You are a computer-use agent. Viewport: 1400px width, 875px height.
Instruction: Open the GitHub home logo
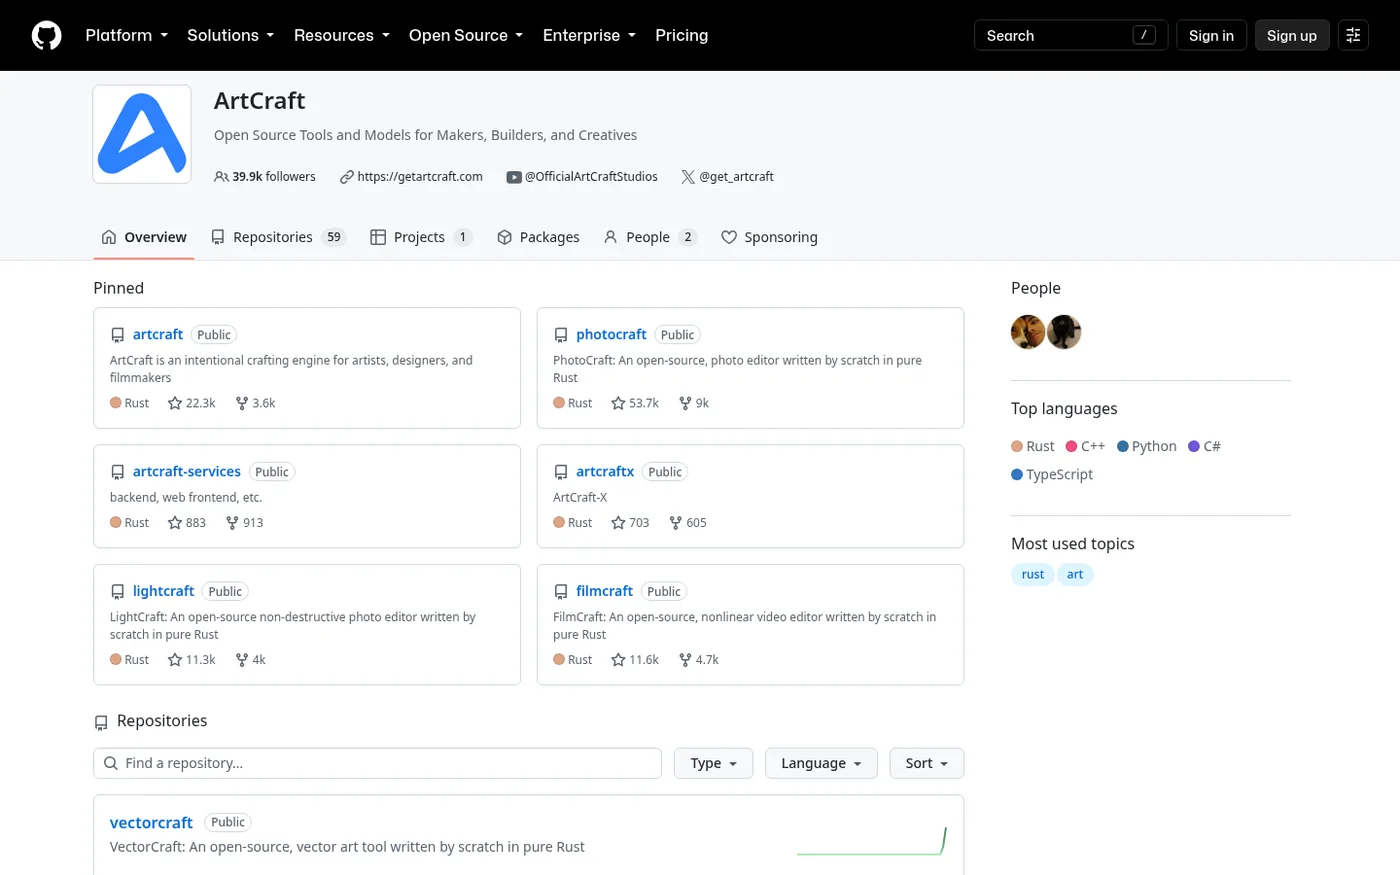click(46, 35)
